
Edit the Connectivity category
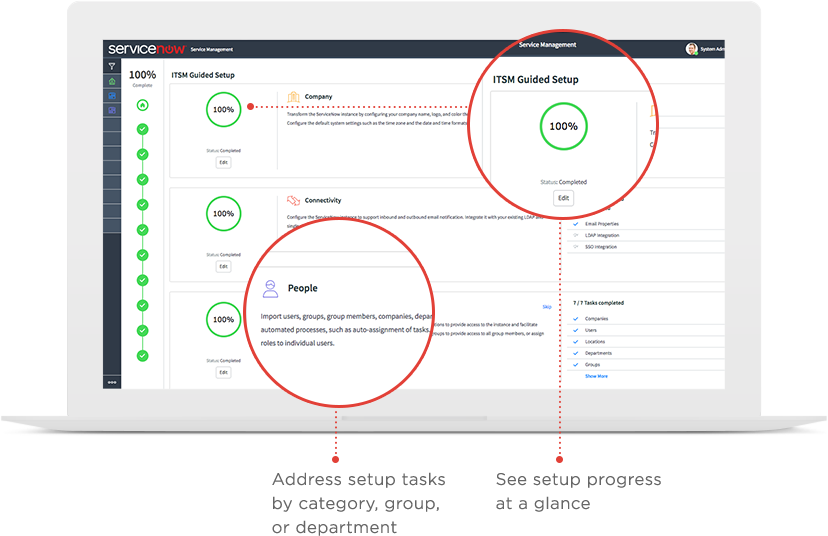pyautogui.click(x=223, y=266)
